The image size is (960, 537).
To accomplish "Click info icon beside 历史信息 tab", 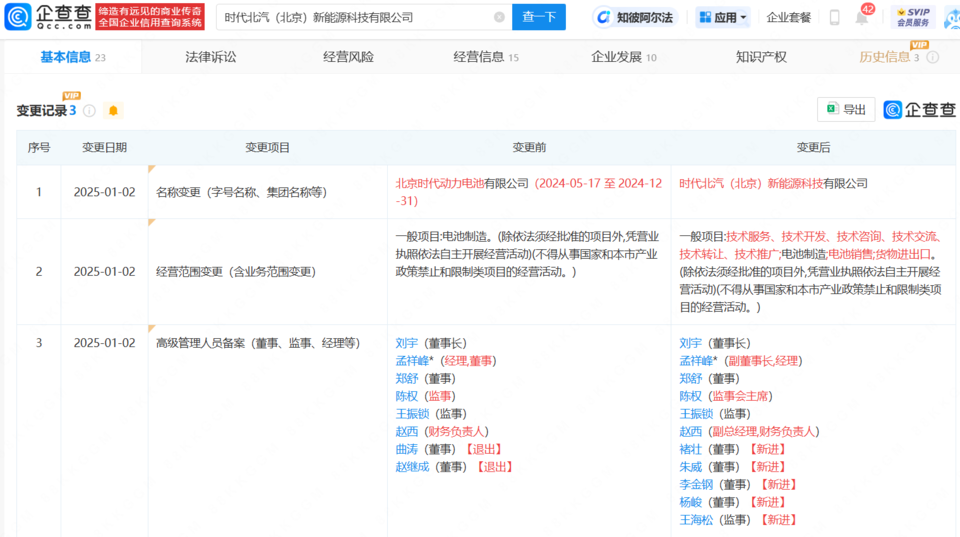I will (x=932, y=57).
